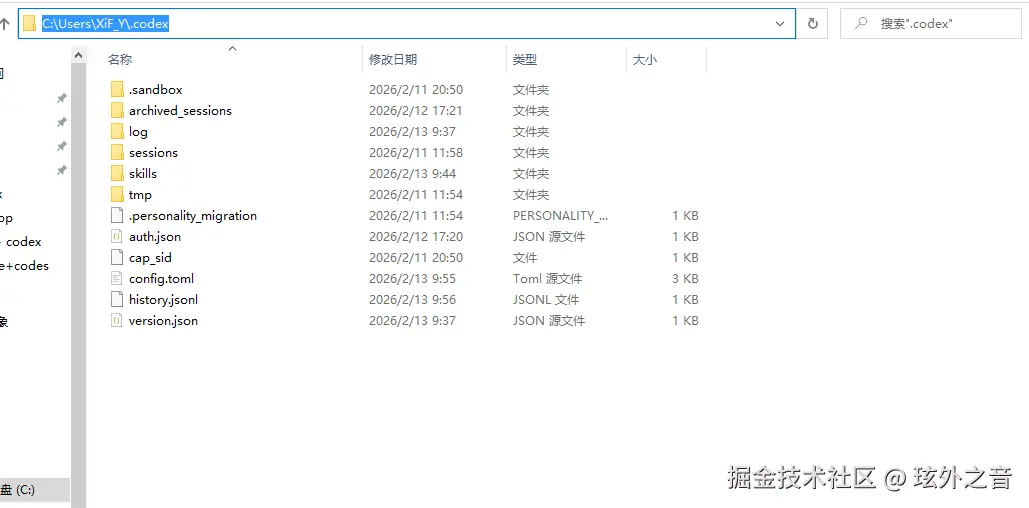Click the cap_sid file icon

[117, 257]
